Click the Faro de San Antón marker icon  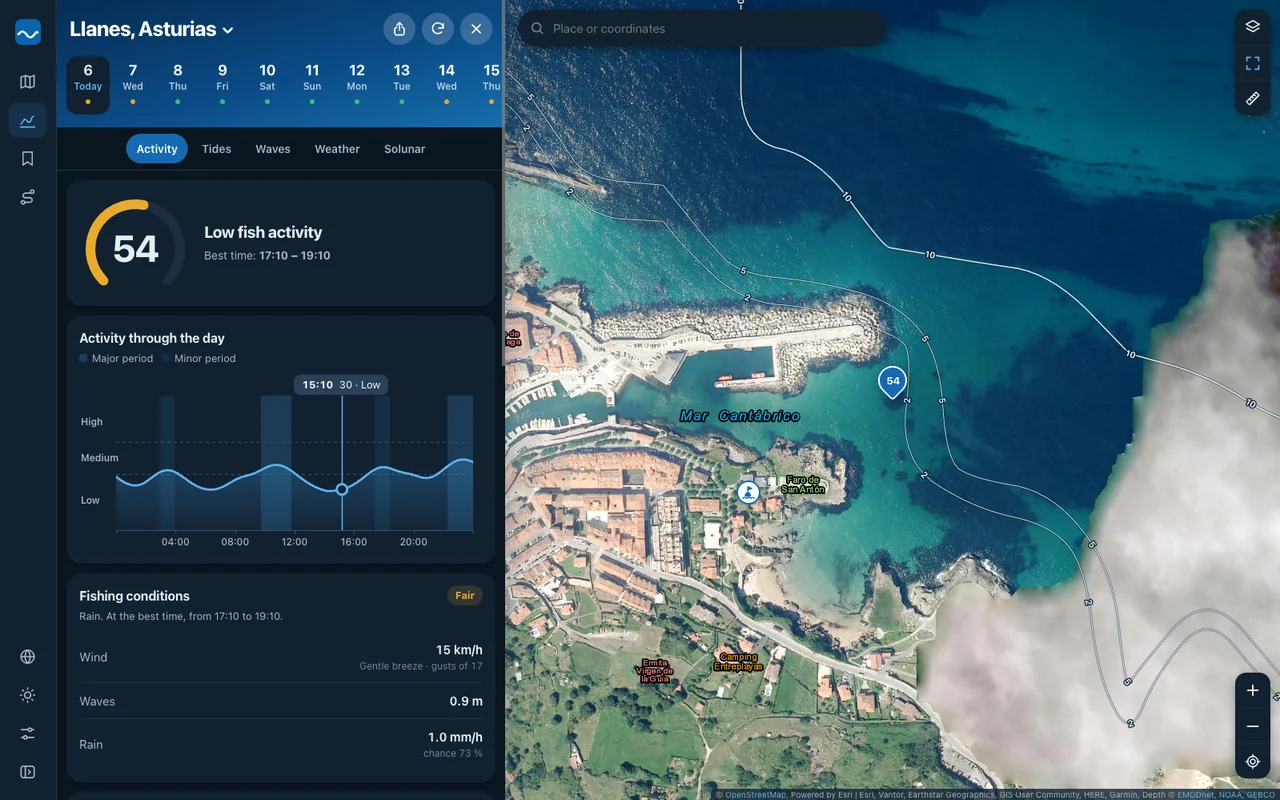tap(748, 492)
